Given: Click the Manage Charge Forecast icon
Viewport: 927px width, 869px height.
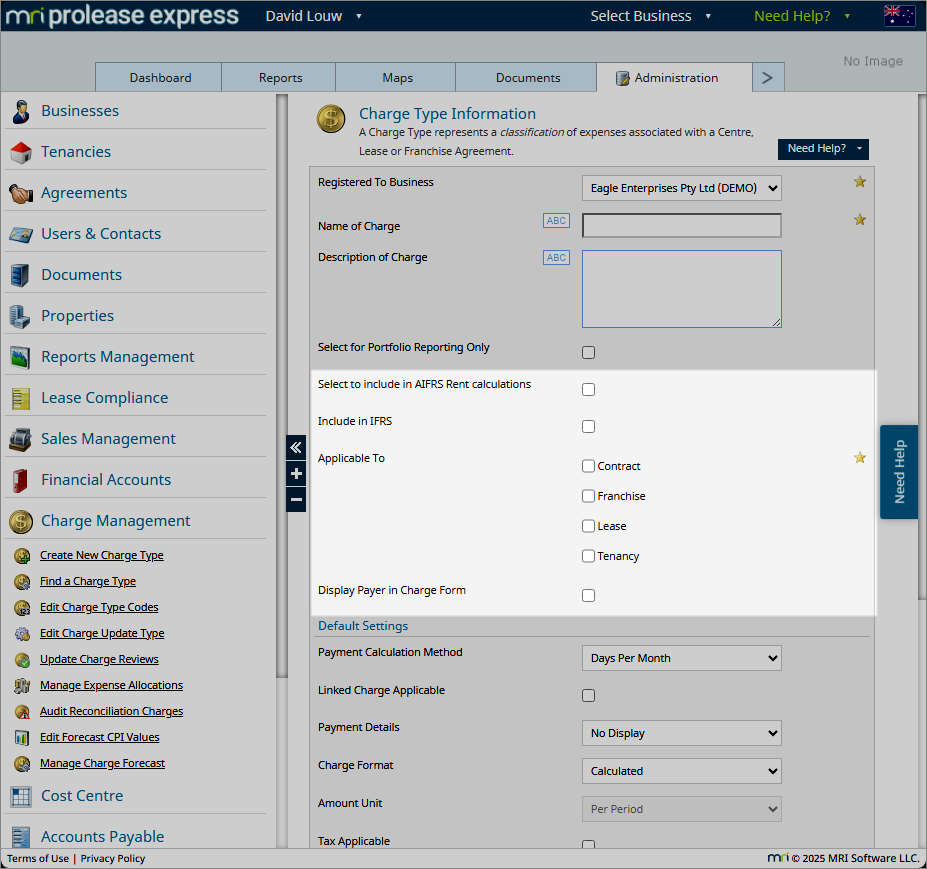Looking at the screenshot, I should click(x=22, y=764).
